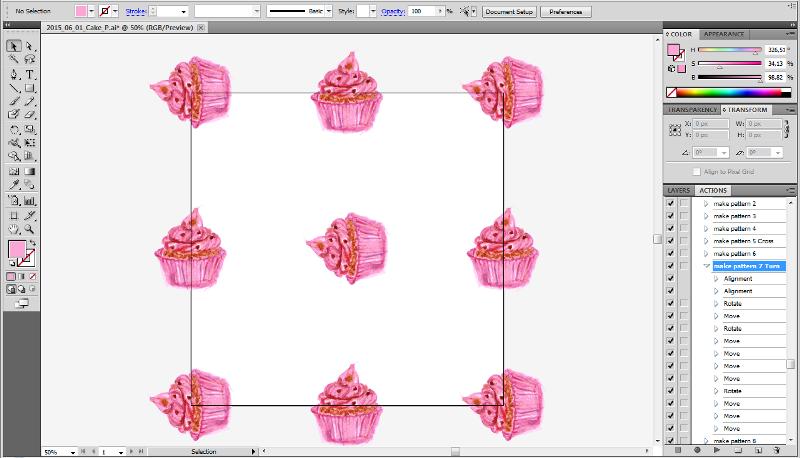Viewport: 800px width, 458px height.
Task: Expand the make pattern 2 action
Action: coord(706,203)
